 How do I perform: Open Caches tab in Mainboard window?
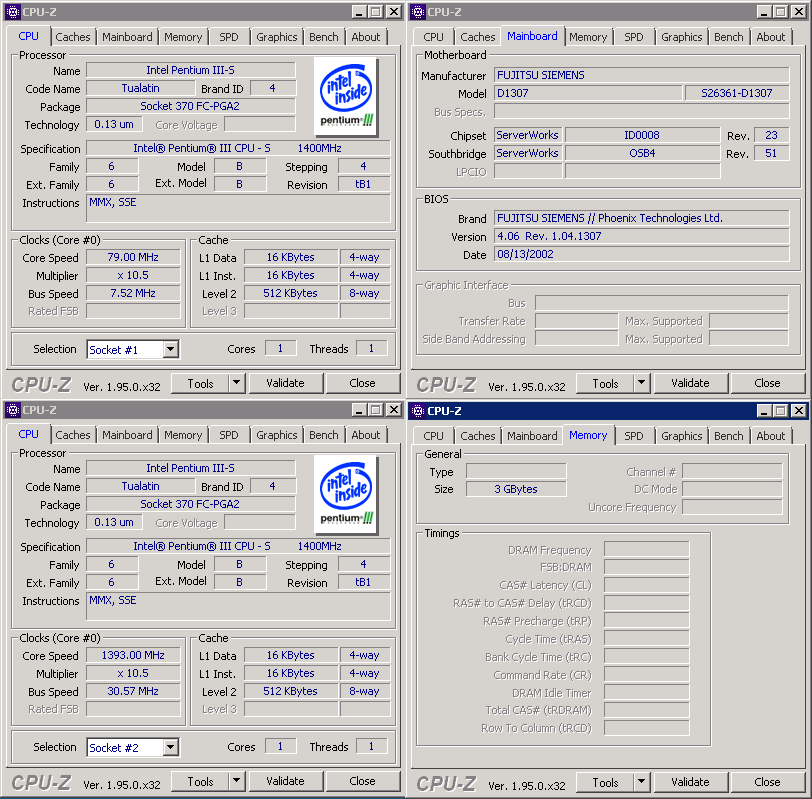(477, 37)
